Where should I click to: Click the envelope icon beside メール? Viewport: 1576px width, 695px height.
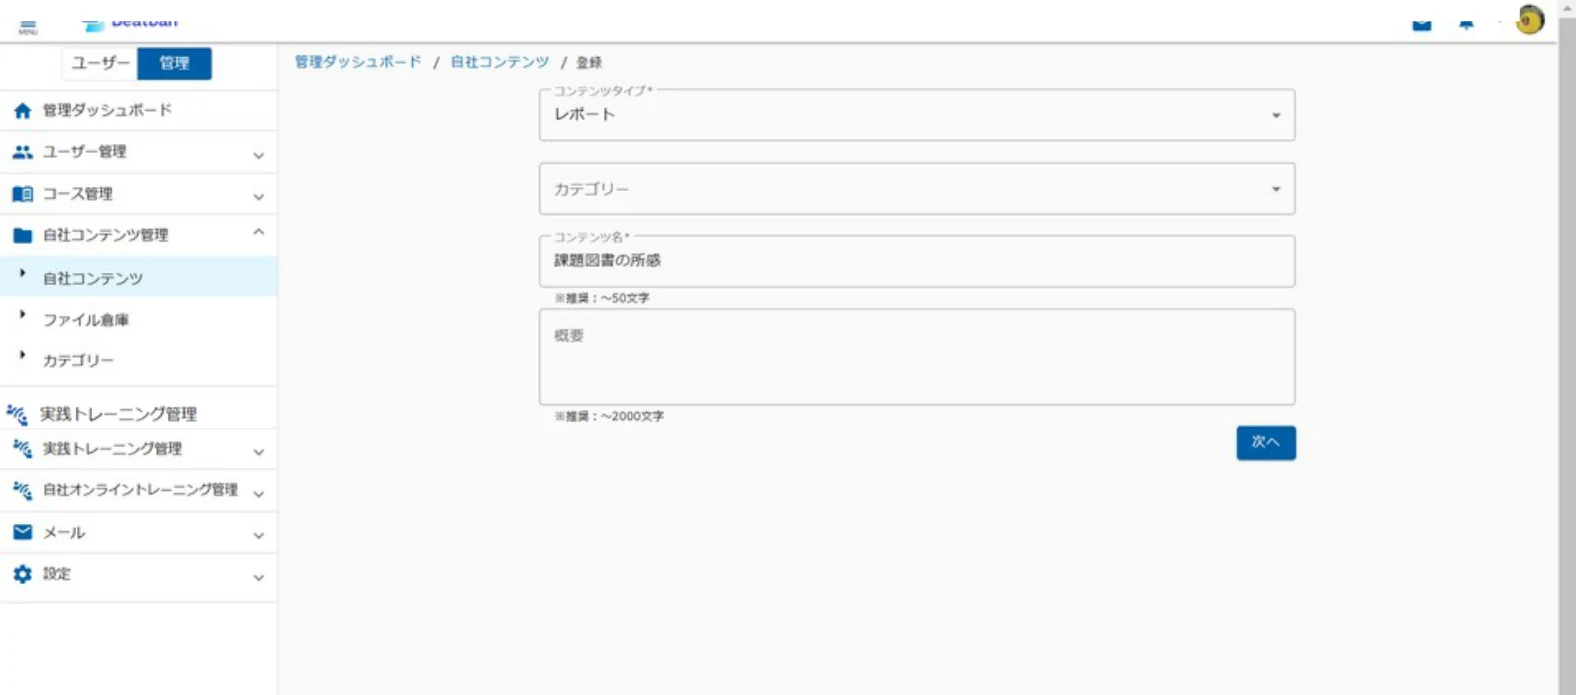coord(22,532)
